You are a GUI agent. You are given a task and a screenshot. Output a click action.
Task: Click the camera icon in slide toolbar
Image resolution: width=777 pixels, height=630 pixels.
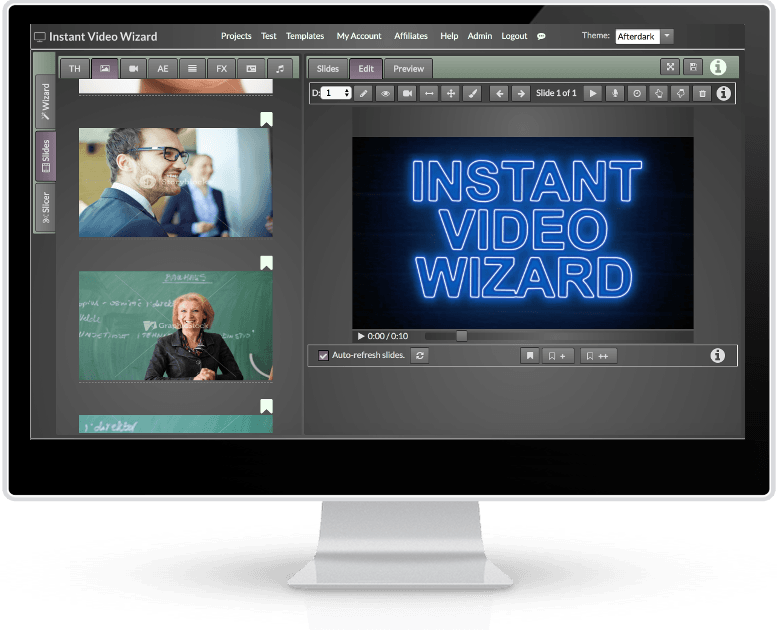[407, 93]
